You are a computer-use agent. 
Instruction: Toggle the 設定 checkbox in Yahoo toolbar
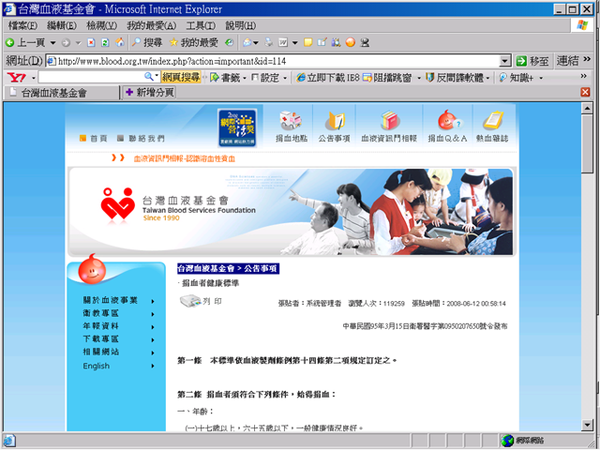[255, 78]
